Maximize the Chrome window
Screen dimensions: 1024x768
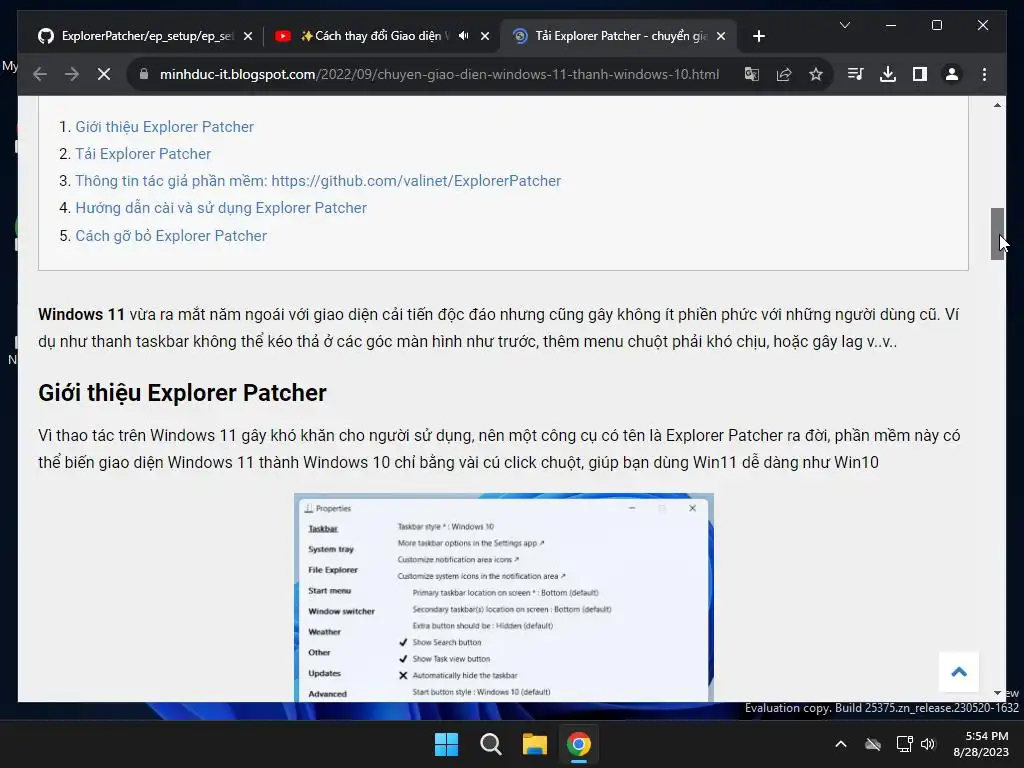(936, 25)
